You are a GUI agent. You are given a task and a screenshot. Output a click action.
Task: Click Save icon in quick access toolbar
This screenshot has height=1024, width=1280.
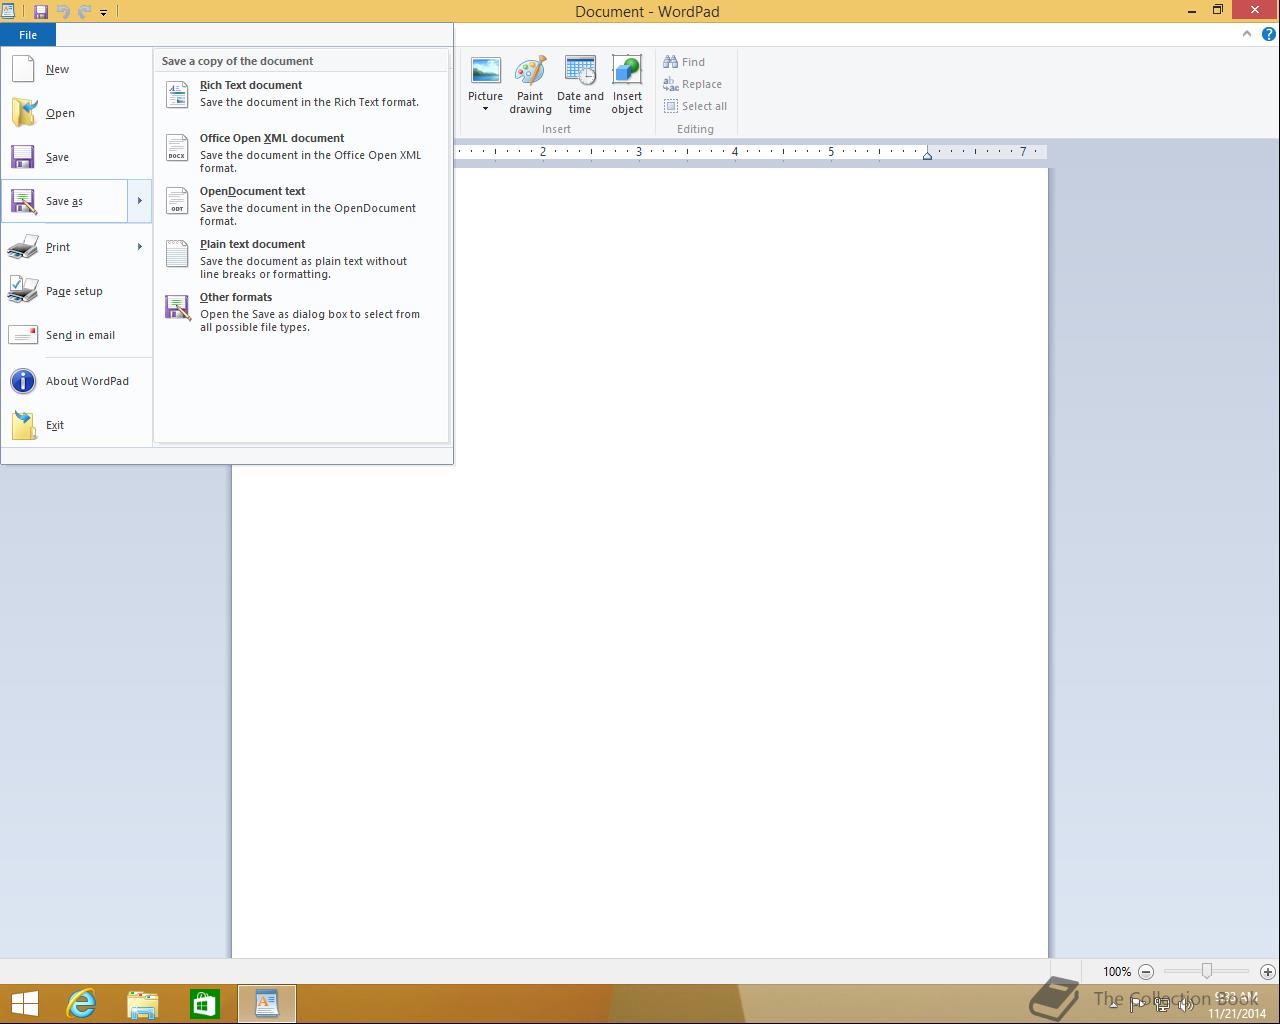(41, 12)
